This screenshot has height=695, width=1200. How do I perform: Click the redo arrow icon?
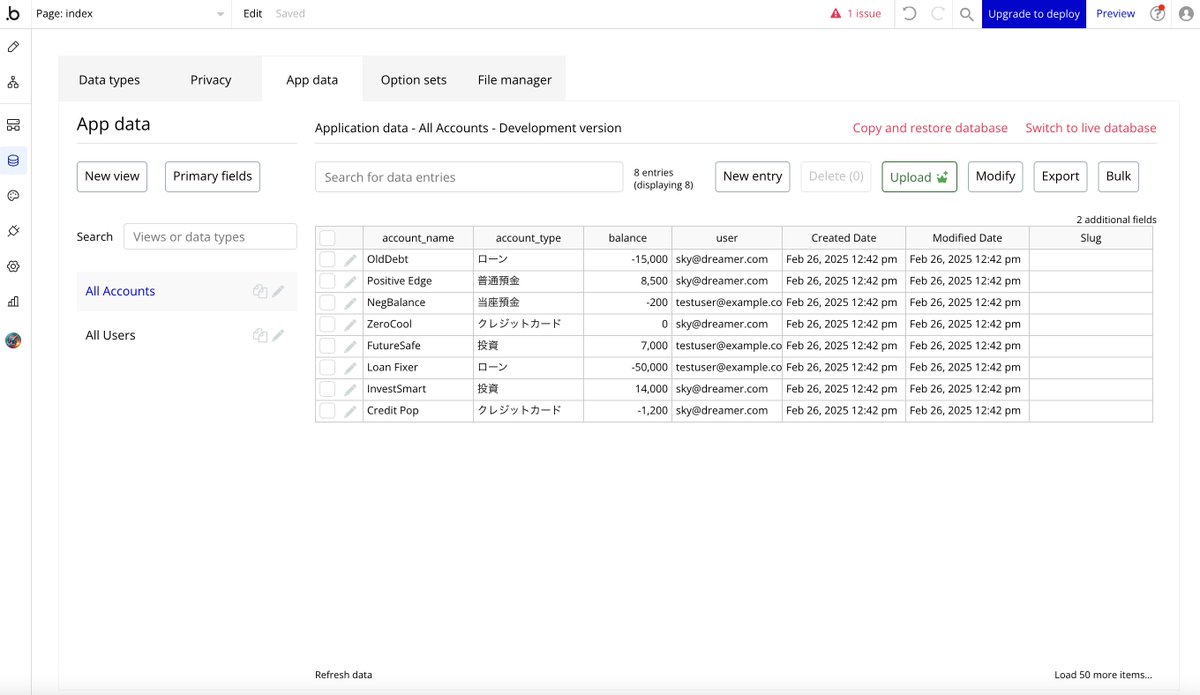(x=938, y=14)
